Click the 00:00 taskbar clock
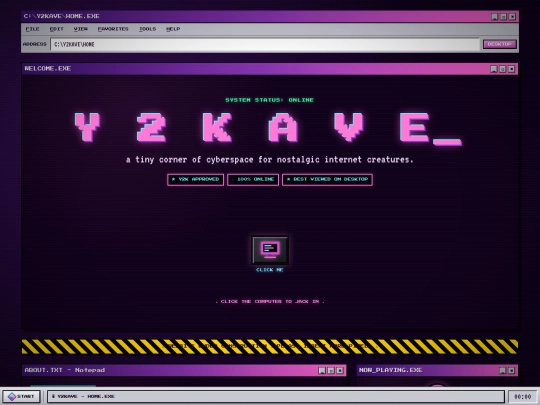The height and width of the screenshot is (405, 540). coord(522,397)
